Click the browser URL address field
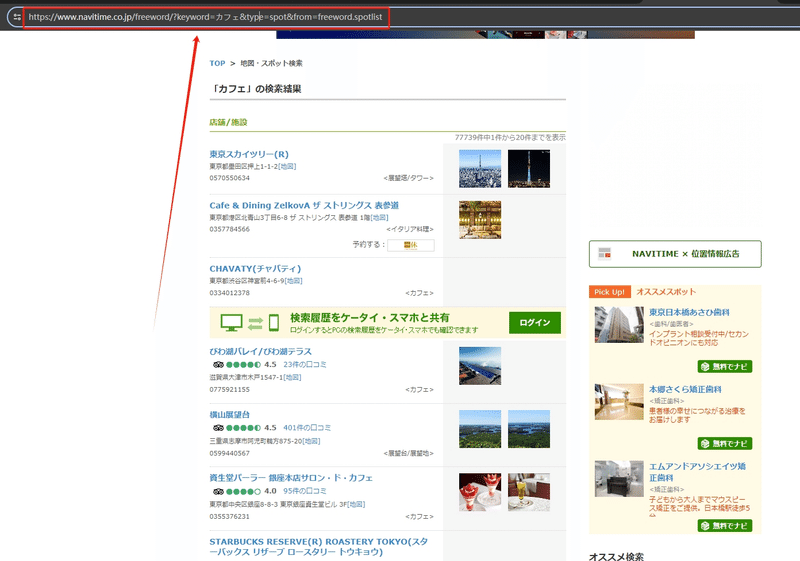Image resolution: width=800 pixels, height=561 pixels. click(x=206, y=17)
